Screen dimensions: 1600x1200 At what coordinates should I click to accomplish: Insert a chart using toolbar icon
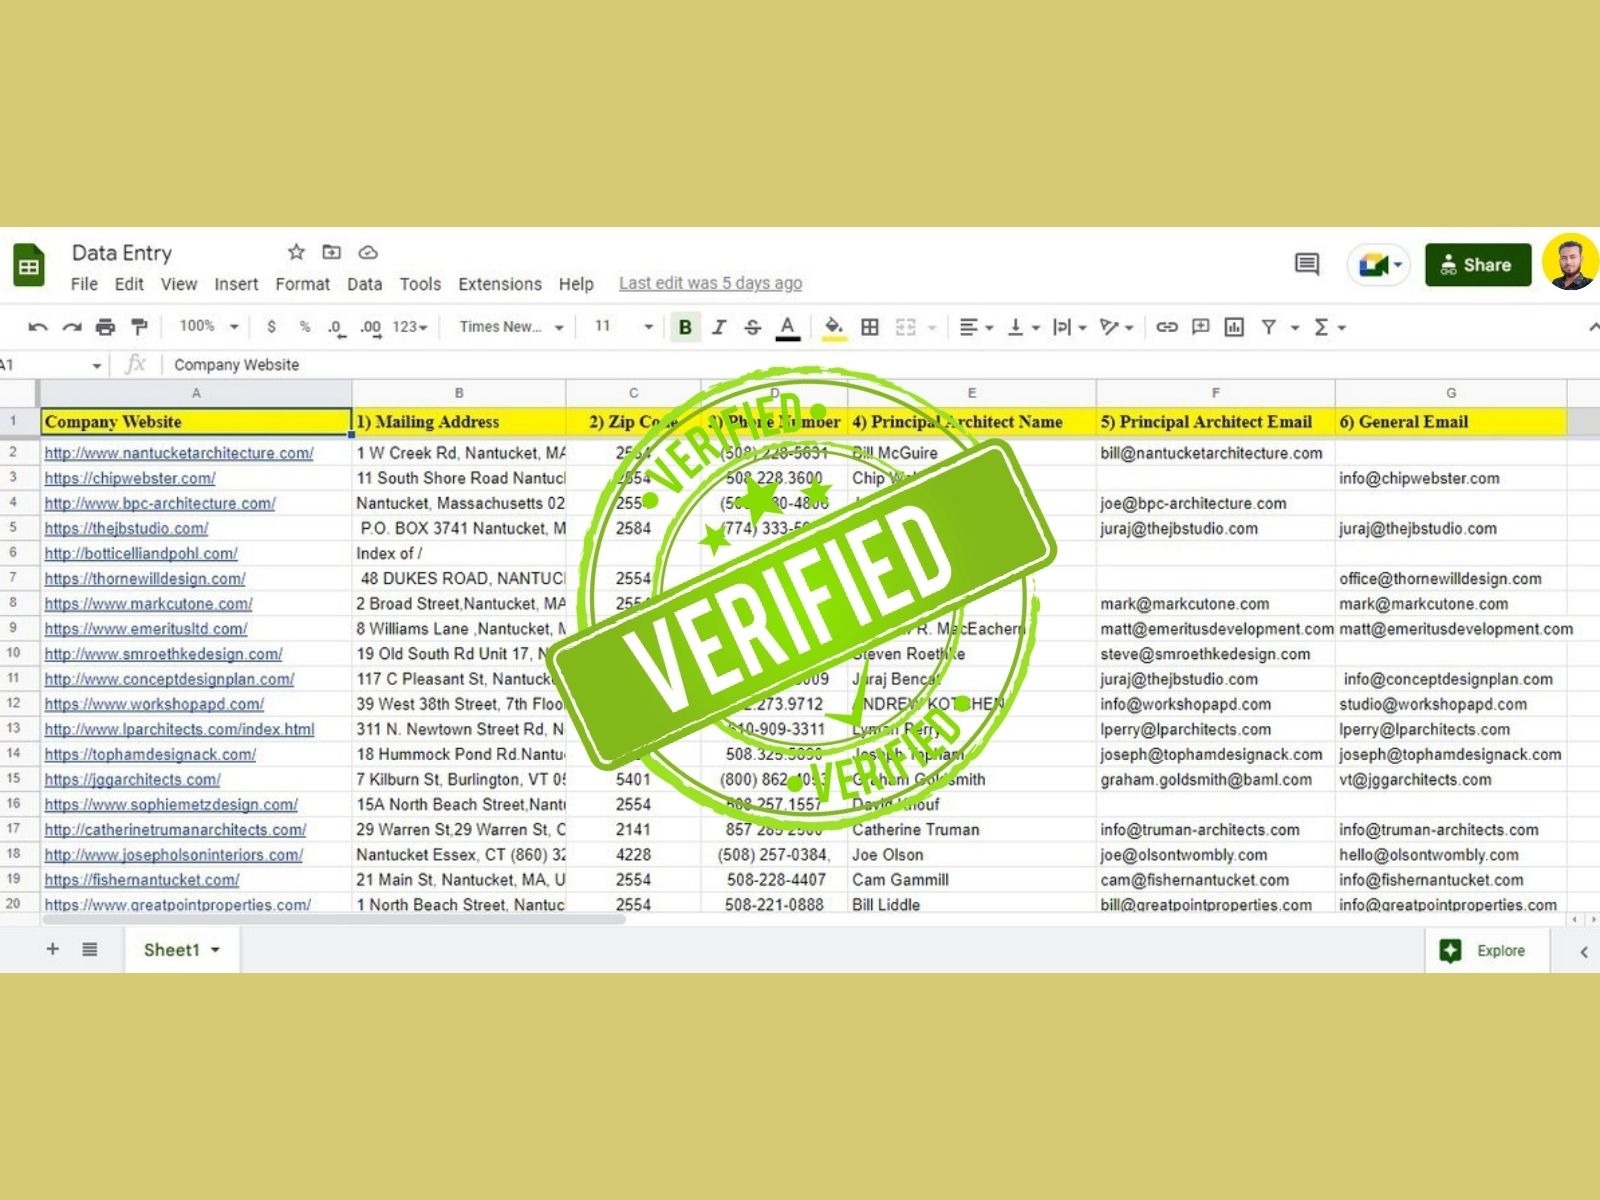1234,327
